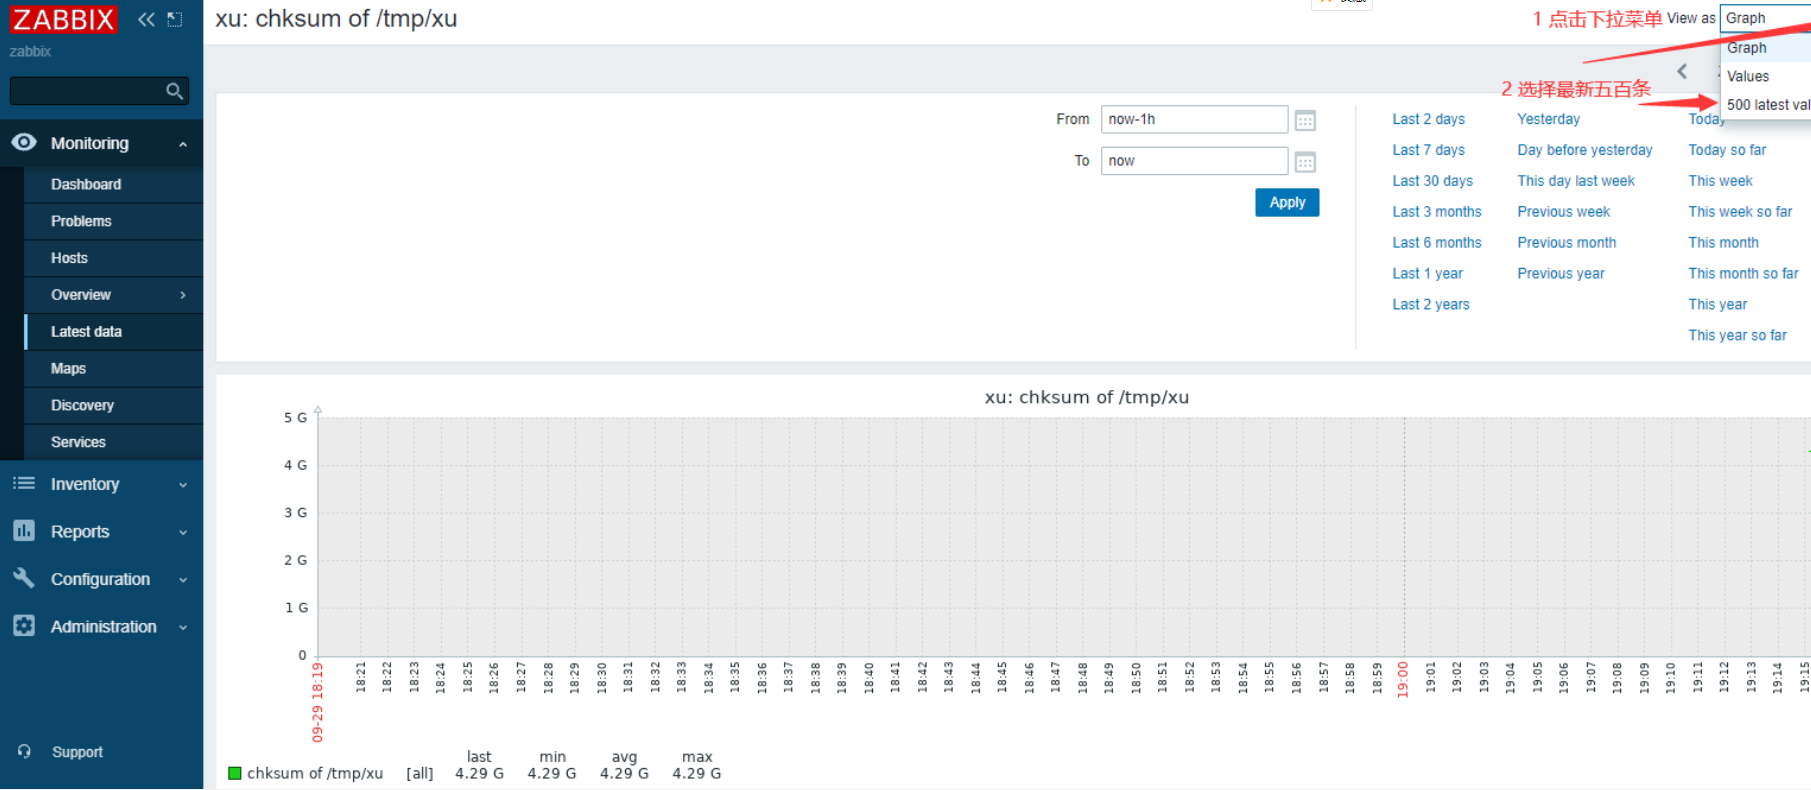Viewport: 1811px width, 790px height.
Task: Select This week range
Action: click(x=1720, y=181)
